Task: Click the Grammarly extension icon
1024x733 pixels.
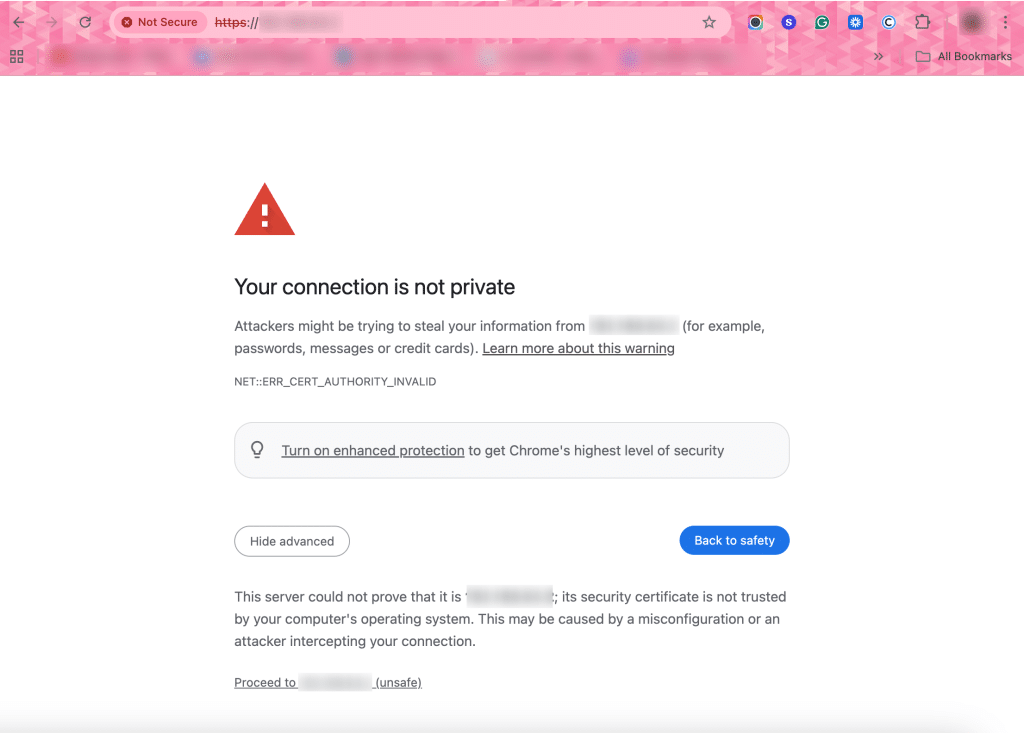Action: [x=822, y=22]
